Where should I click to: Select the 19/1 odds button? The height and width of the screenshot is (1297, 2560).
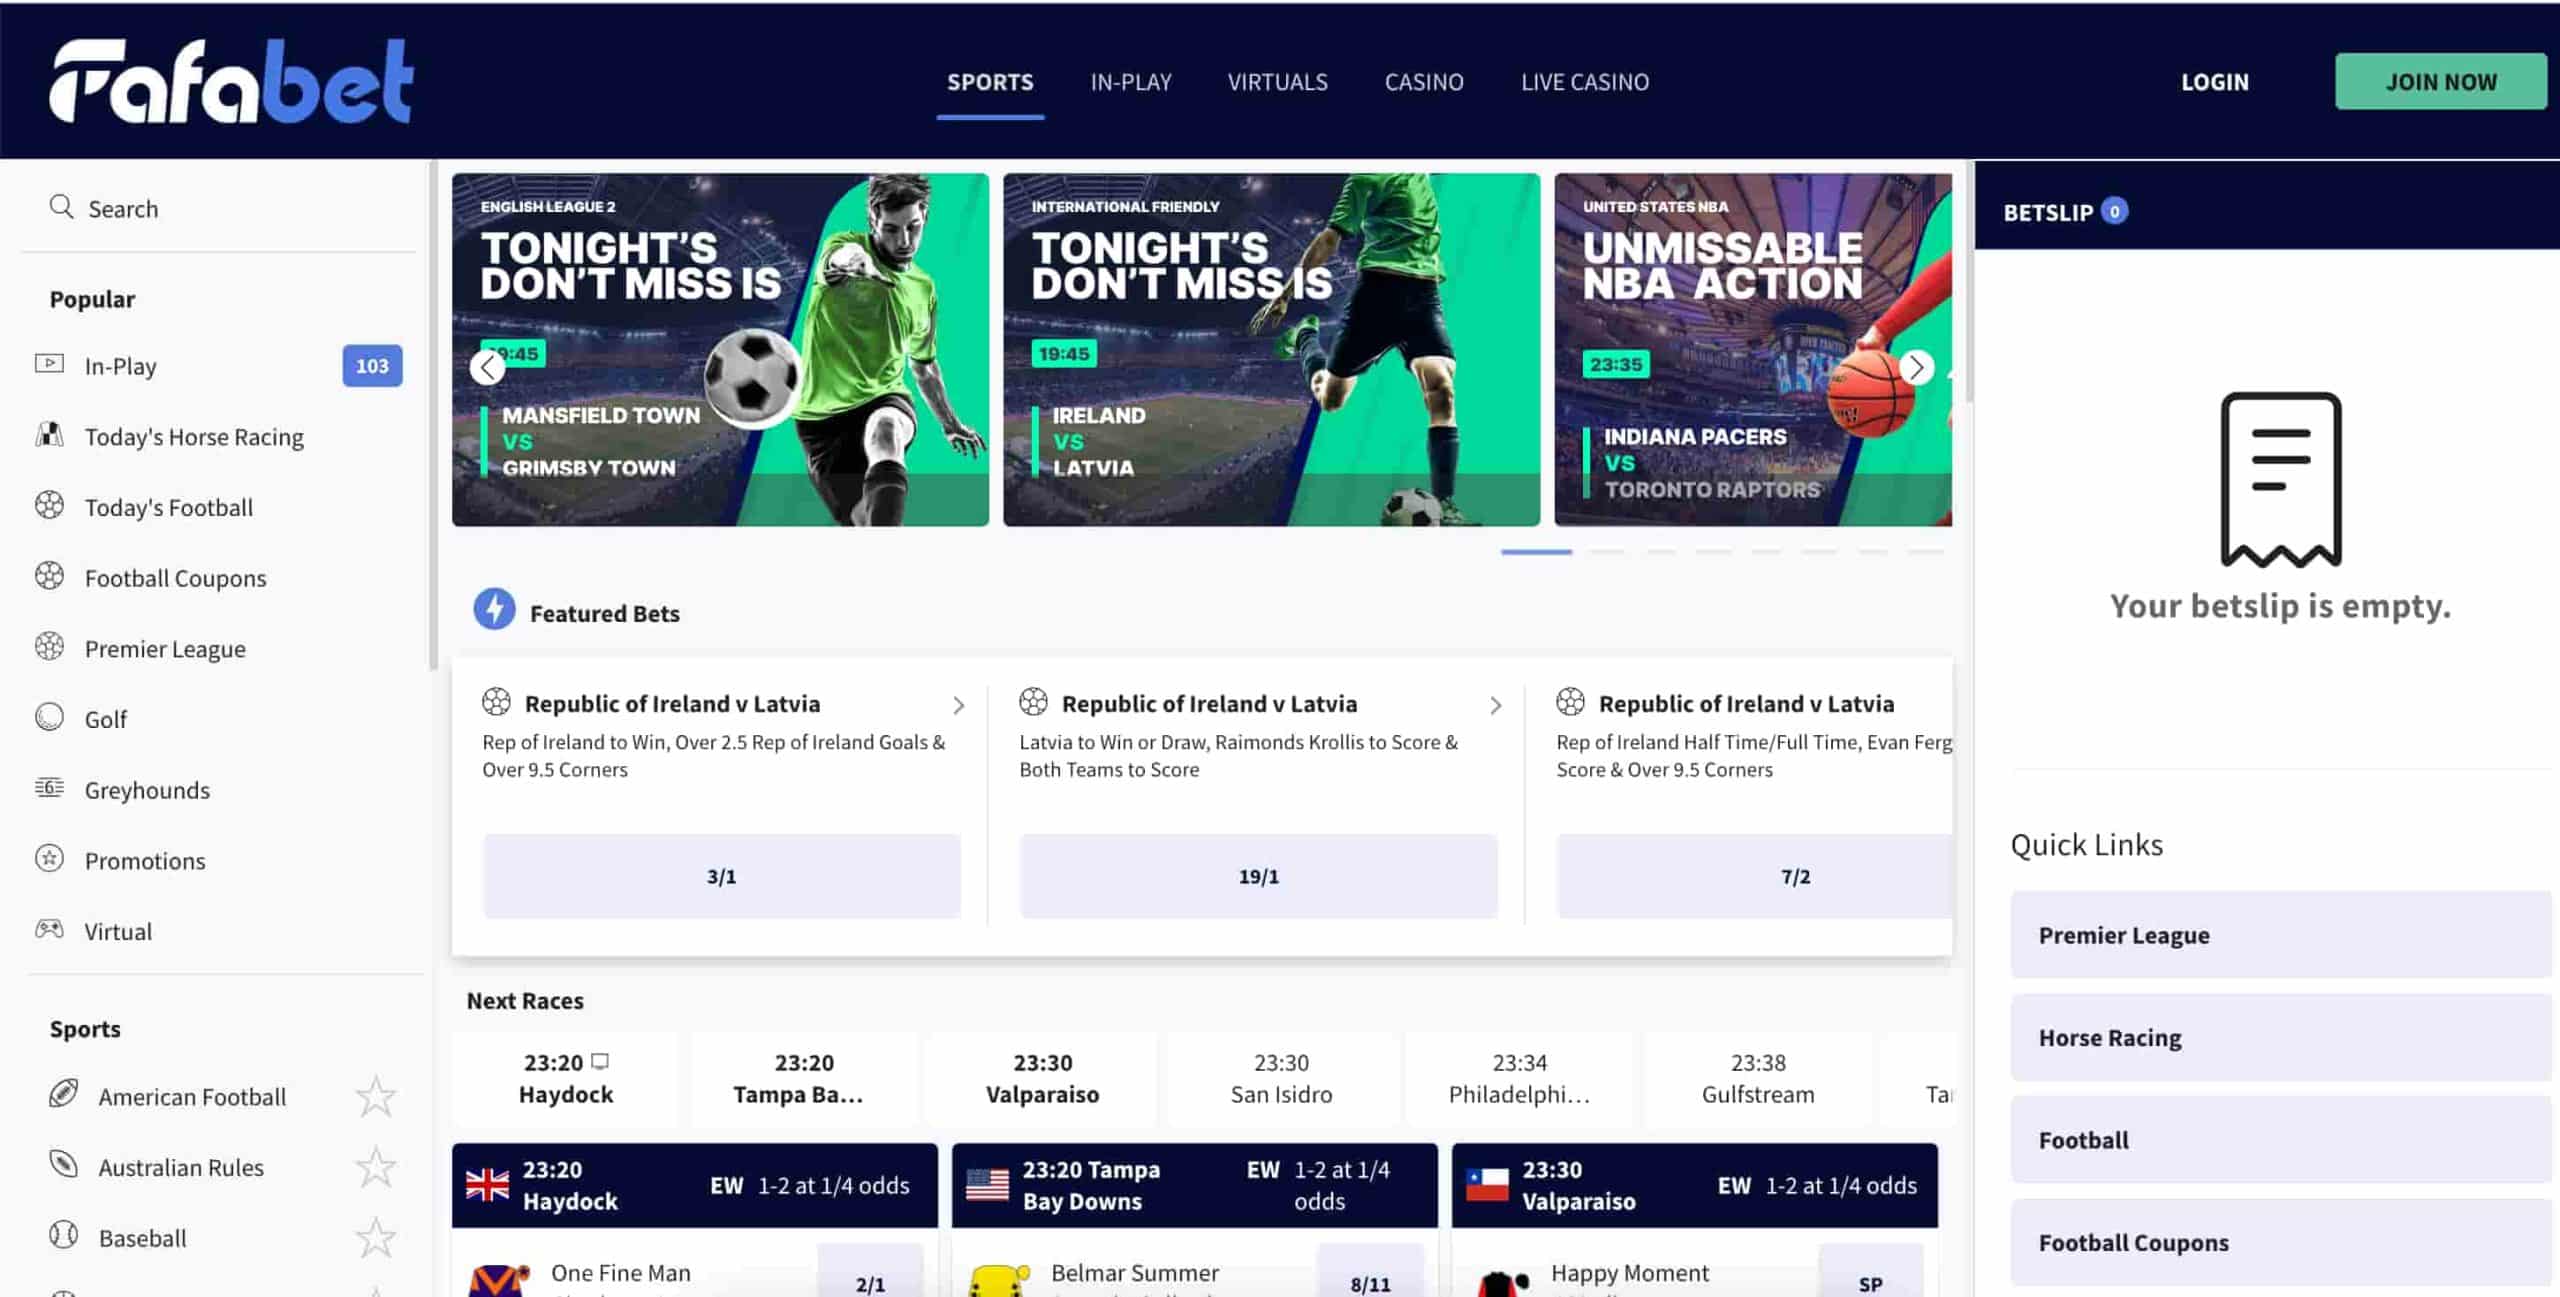(x=1258, y=876)
